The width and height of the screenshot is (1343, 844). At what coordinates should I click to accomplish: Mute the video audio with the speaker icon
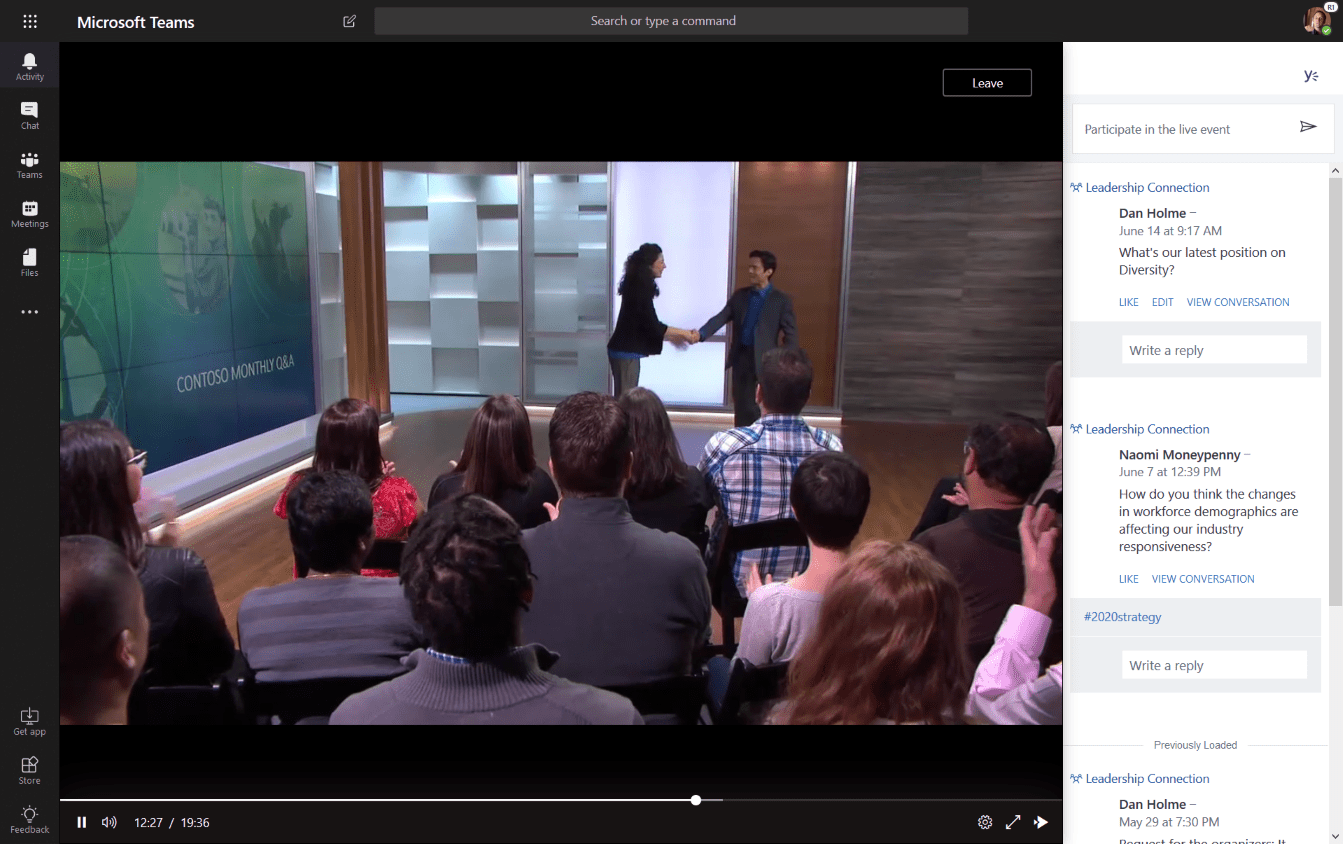click(x=108, y=821)
